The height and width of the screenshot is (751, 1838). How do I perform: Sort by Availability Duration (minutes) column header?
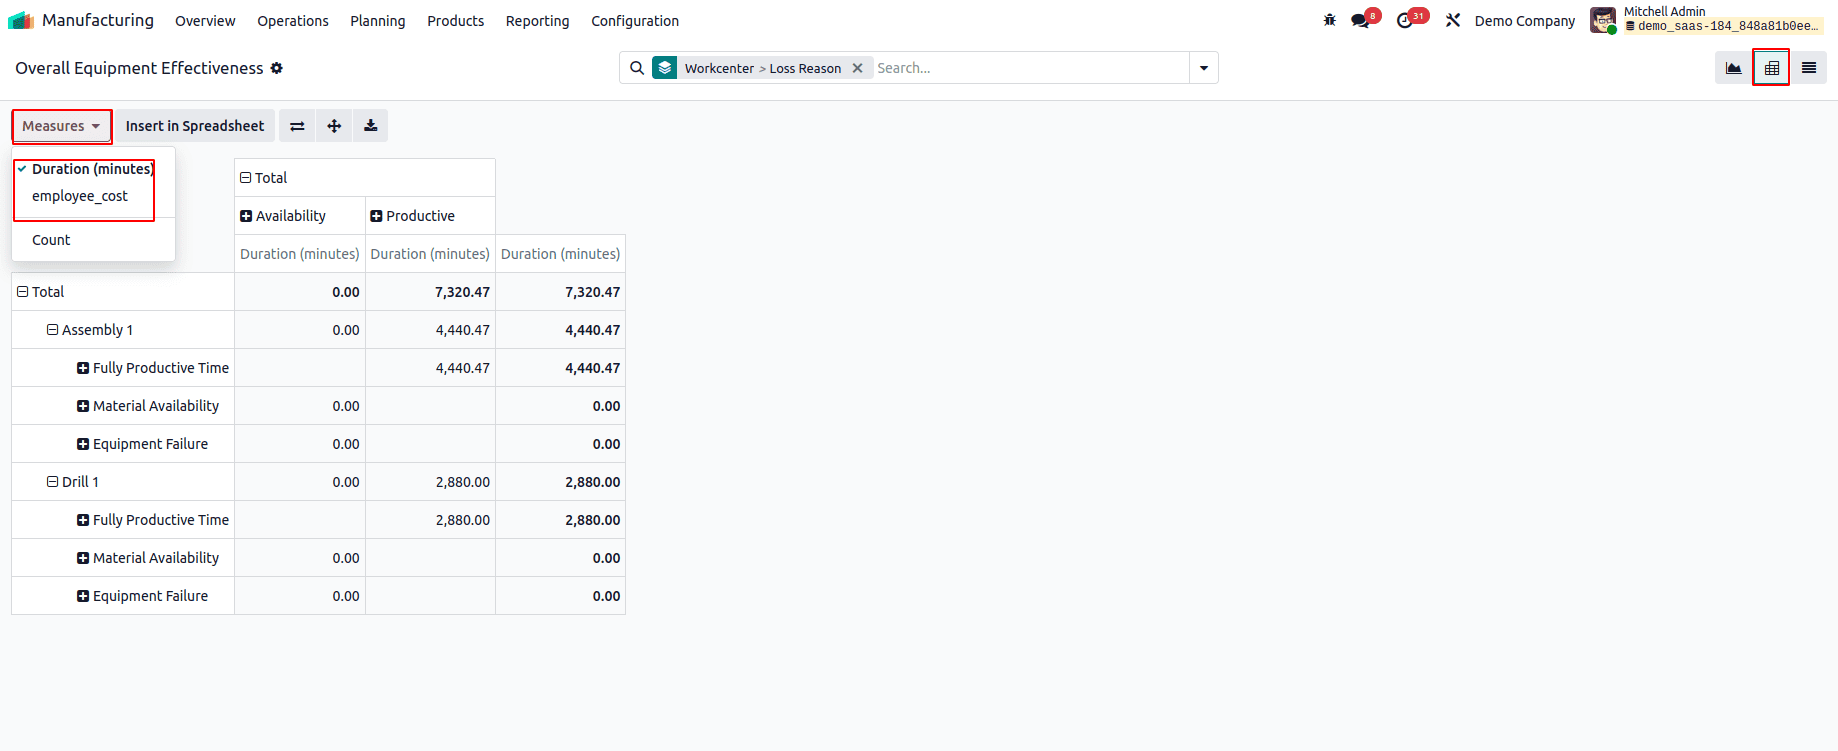(300, 254)
